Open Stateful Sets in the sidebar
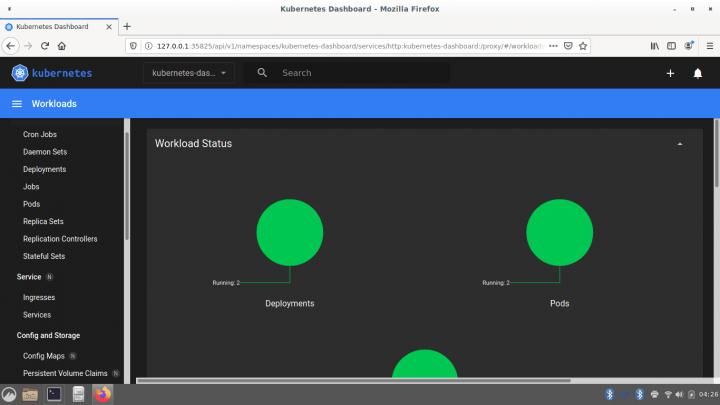 pyautogui.click(x=44, y=256)
